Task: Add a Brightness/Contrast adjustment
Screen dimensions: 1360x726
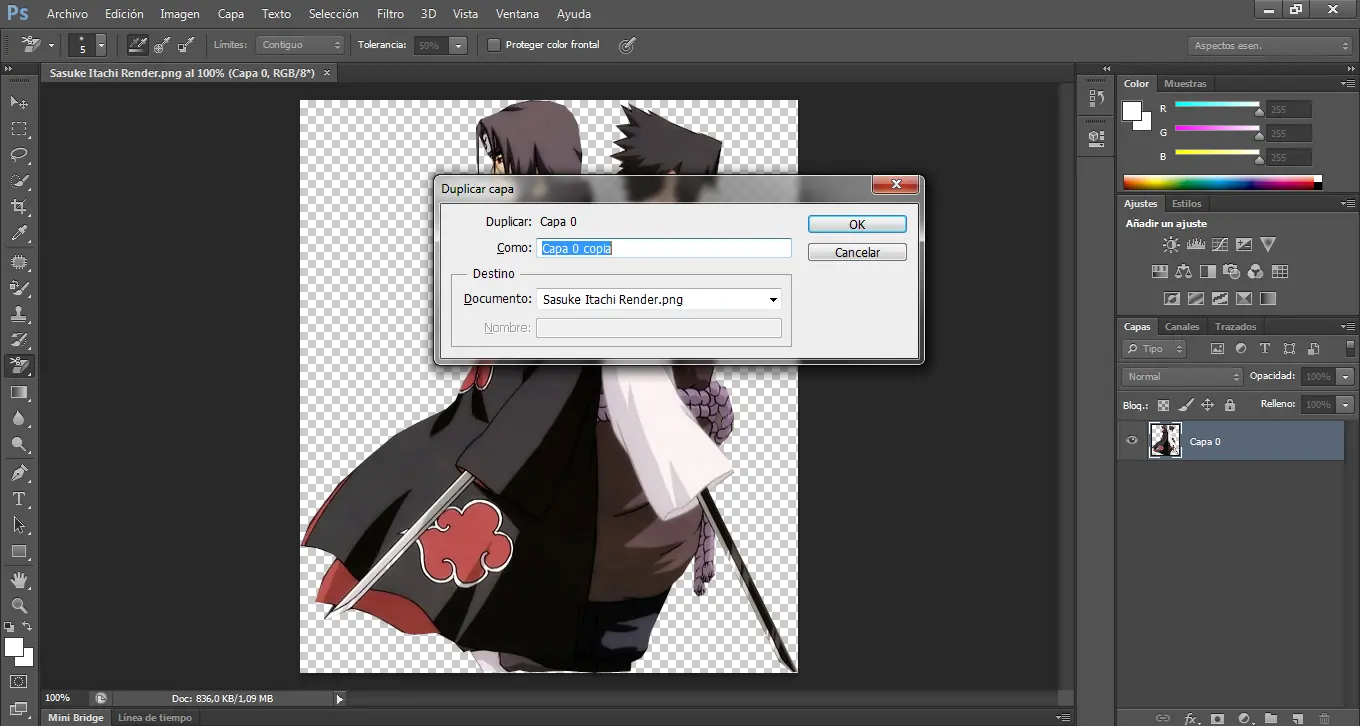Action: pos(1171,245)
